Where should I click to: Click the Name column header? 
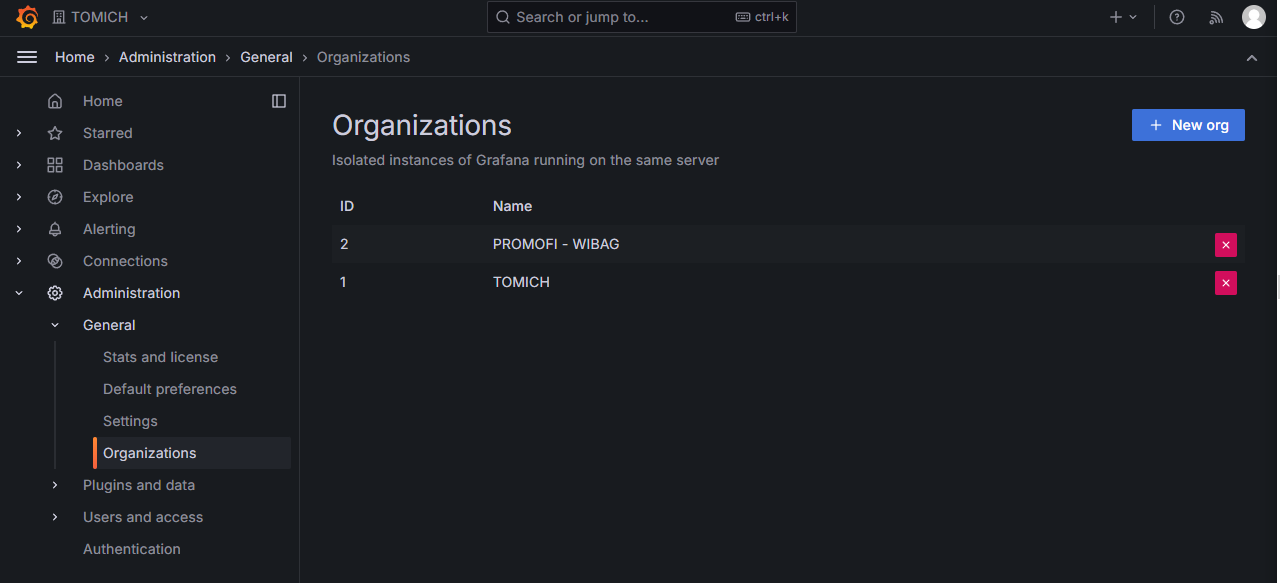click(x=512, y=206)
